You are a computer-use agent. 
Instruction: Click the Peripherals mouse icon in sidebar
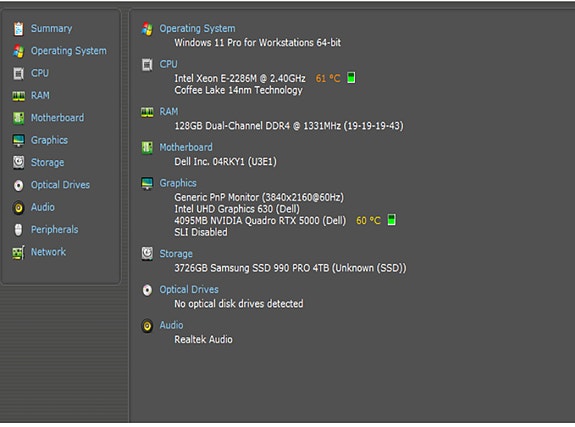(x=18, y=230)
